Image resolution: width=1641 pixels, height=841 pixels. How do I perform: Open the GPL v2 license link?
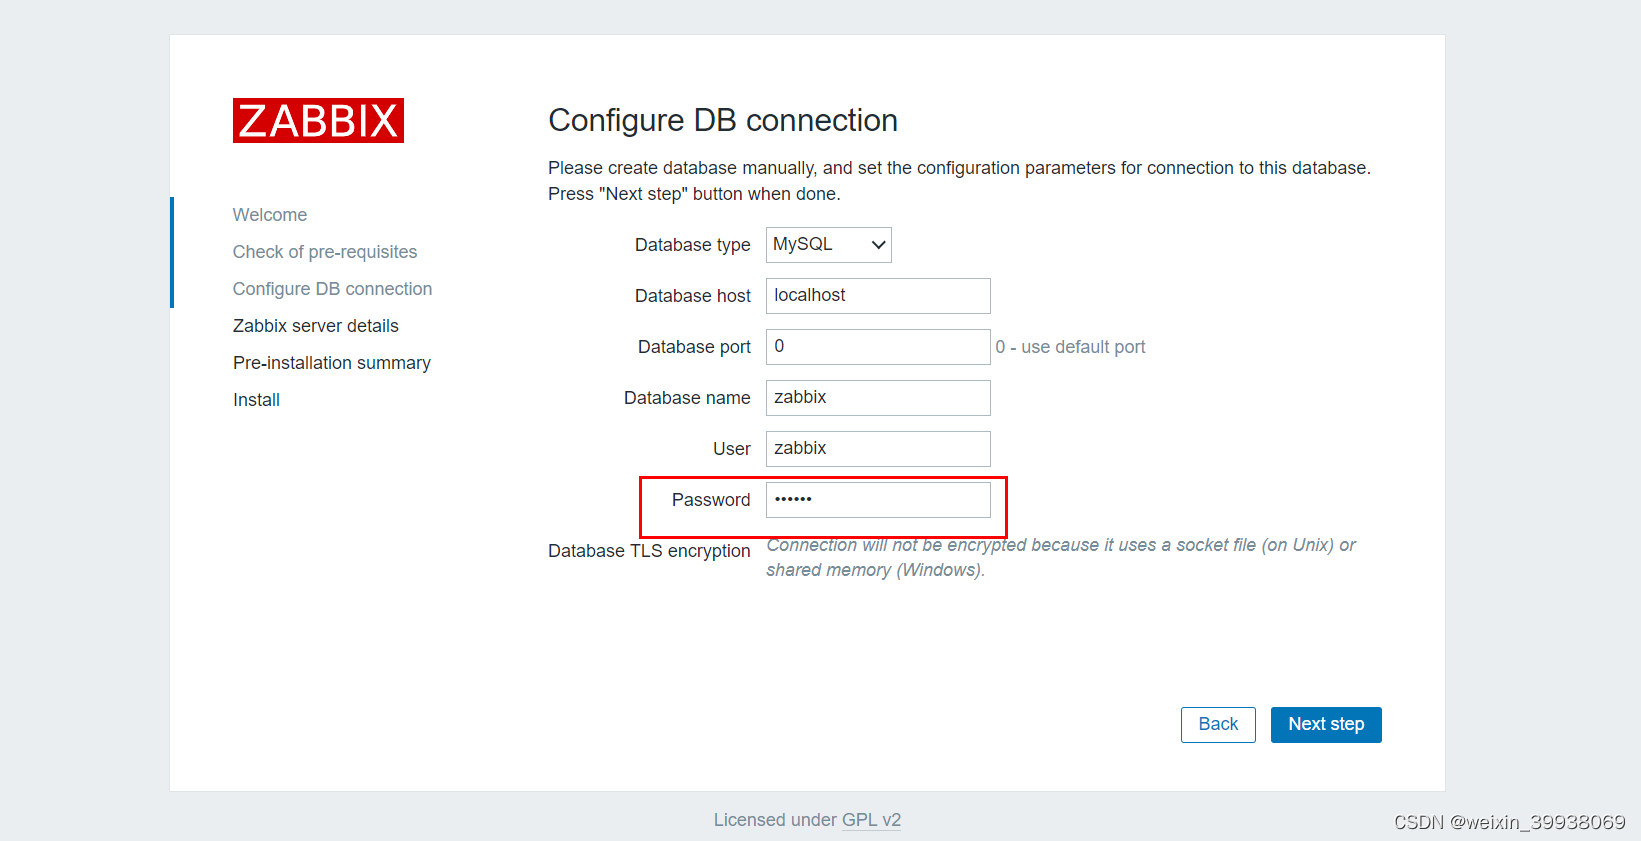pyautogui.click(x=871, y=820)
